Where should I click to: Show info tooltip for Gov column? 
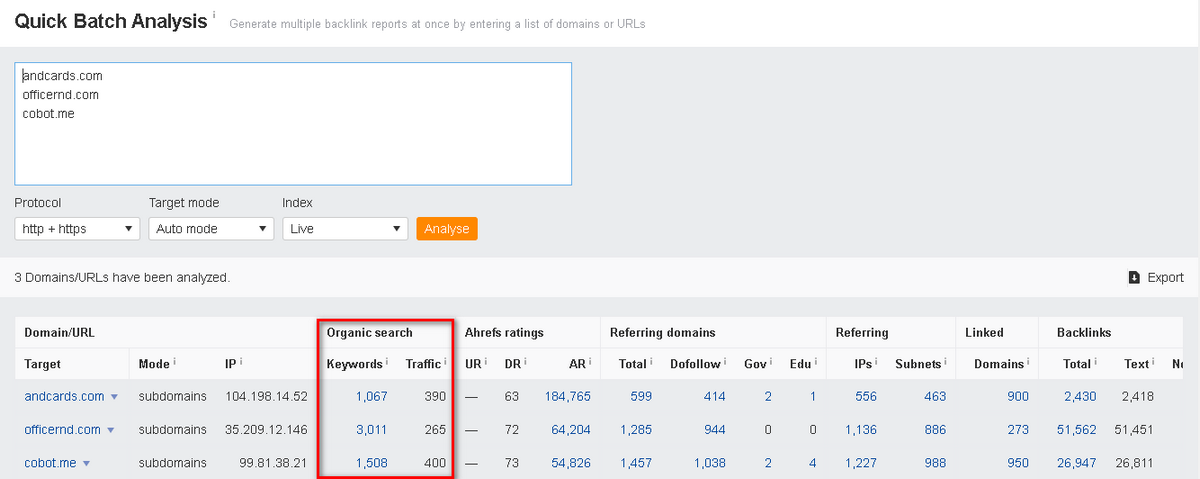coord(772,362)
